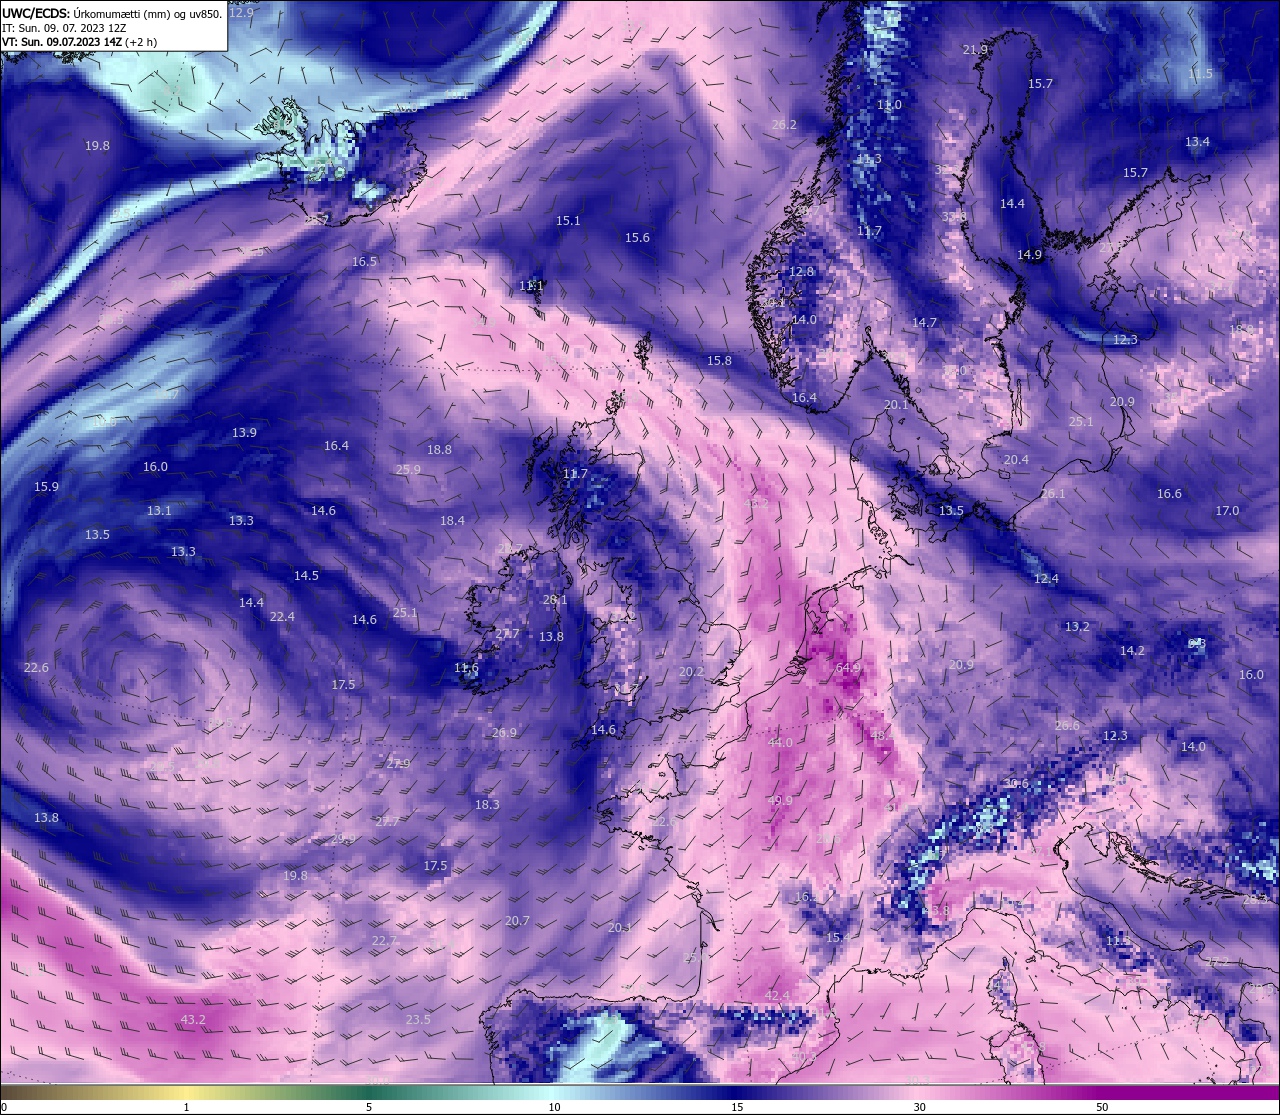This screenshot has width=1280, height=1115.
Task: Click the 18.8 value label
Action: coord(439,450)
